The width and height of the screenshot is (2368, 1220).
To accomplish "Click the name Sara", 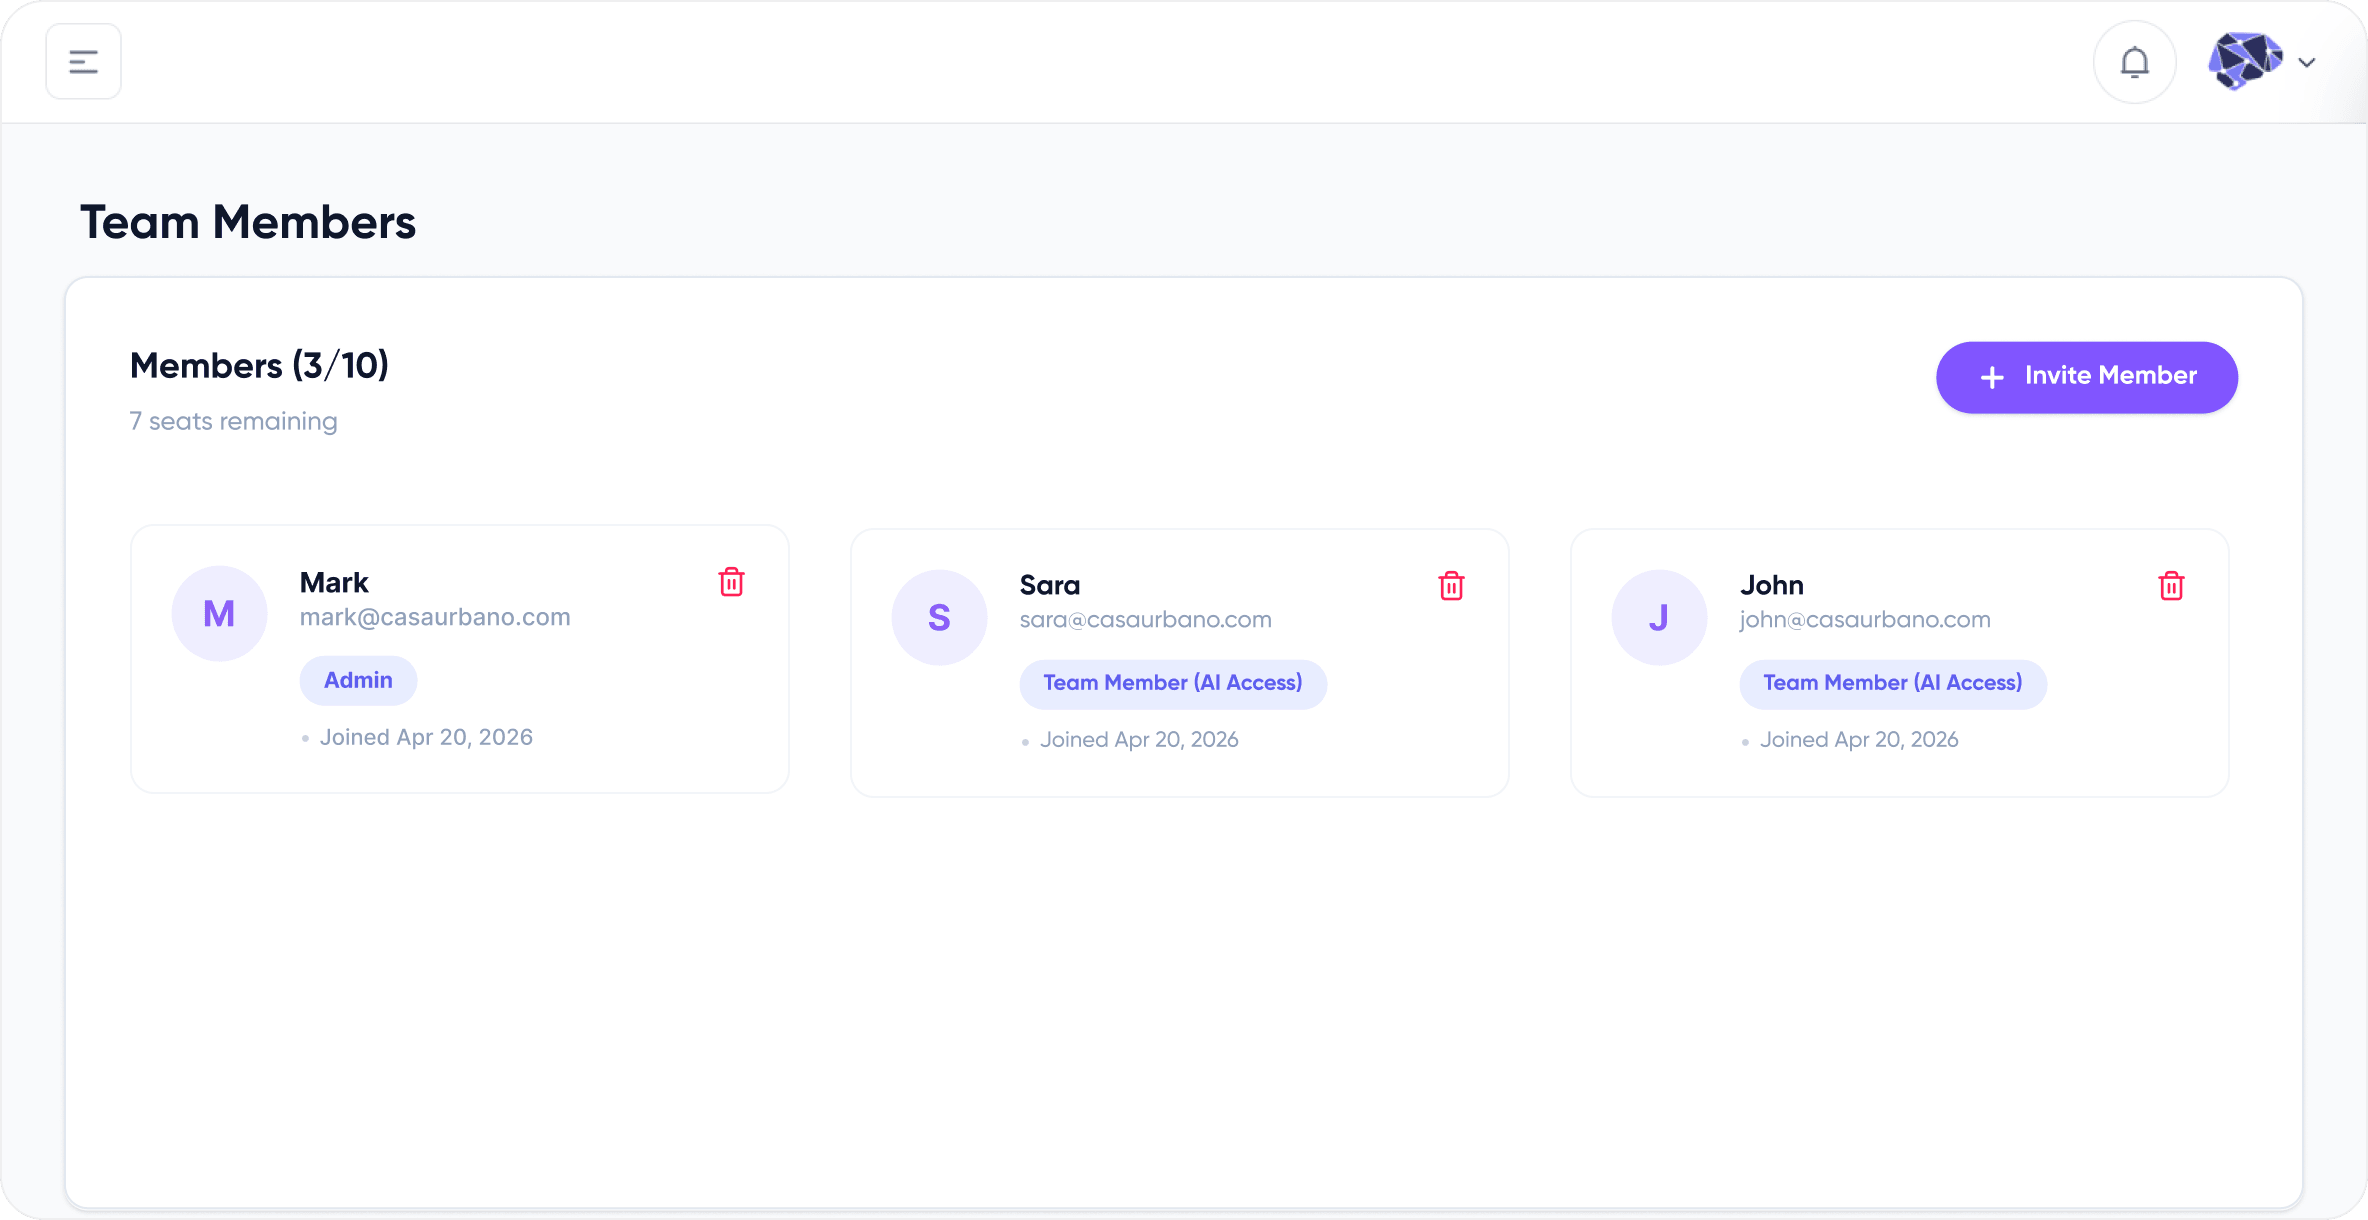I will coord(1050,585).
